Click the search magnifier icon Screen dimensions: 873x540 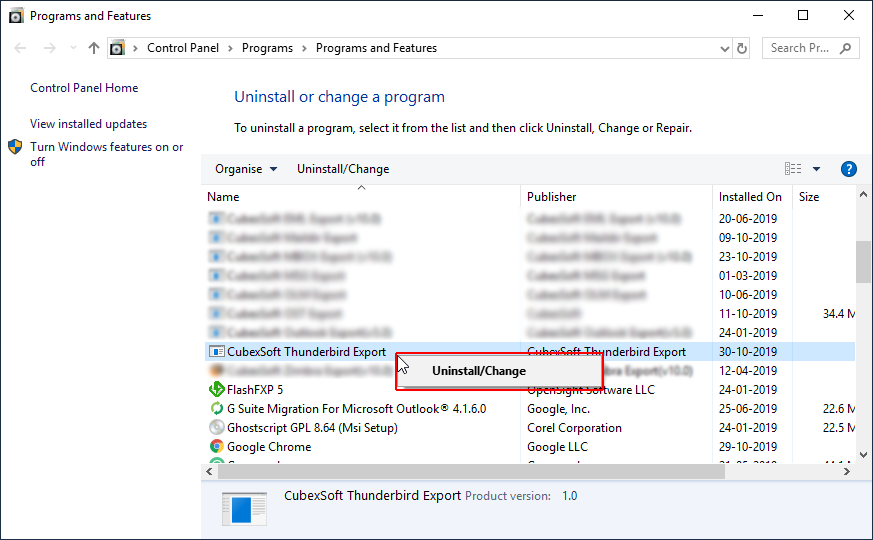pyautogui.click(x=845, y=48)
